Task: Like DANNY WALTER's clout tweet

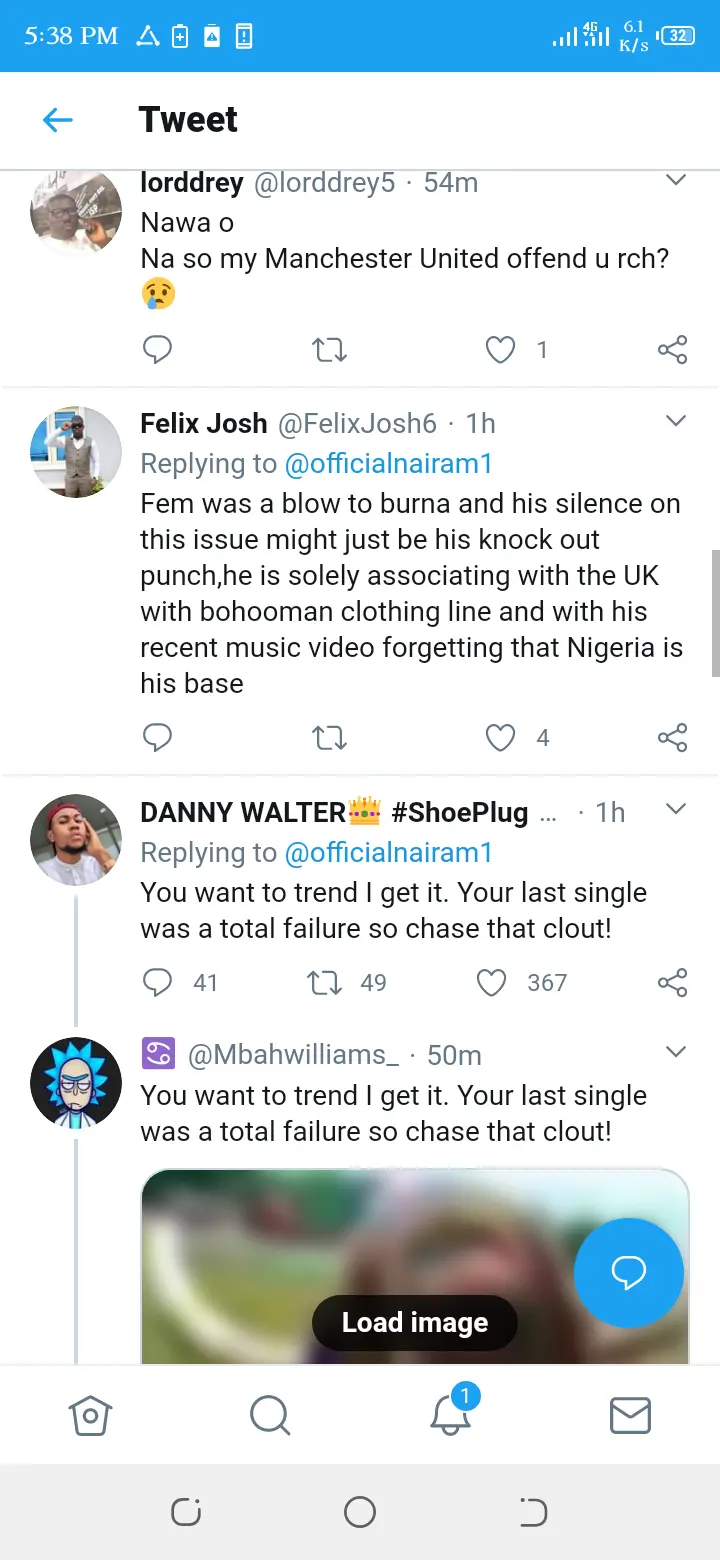Action: coord(491,983)
